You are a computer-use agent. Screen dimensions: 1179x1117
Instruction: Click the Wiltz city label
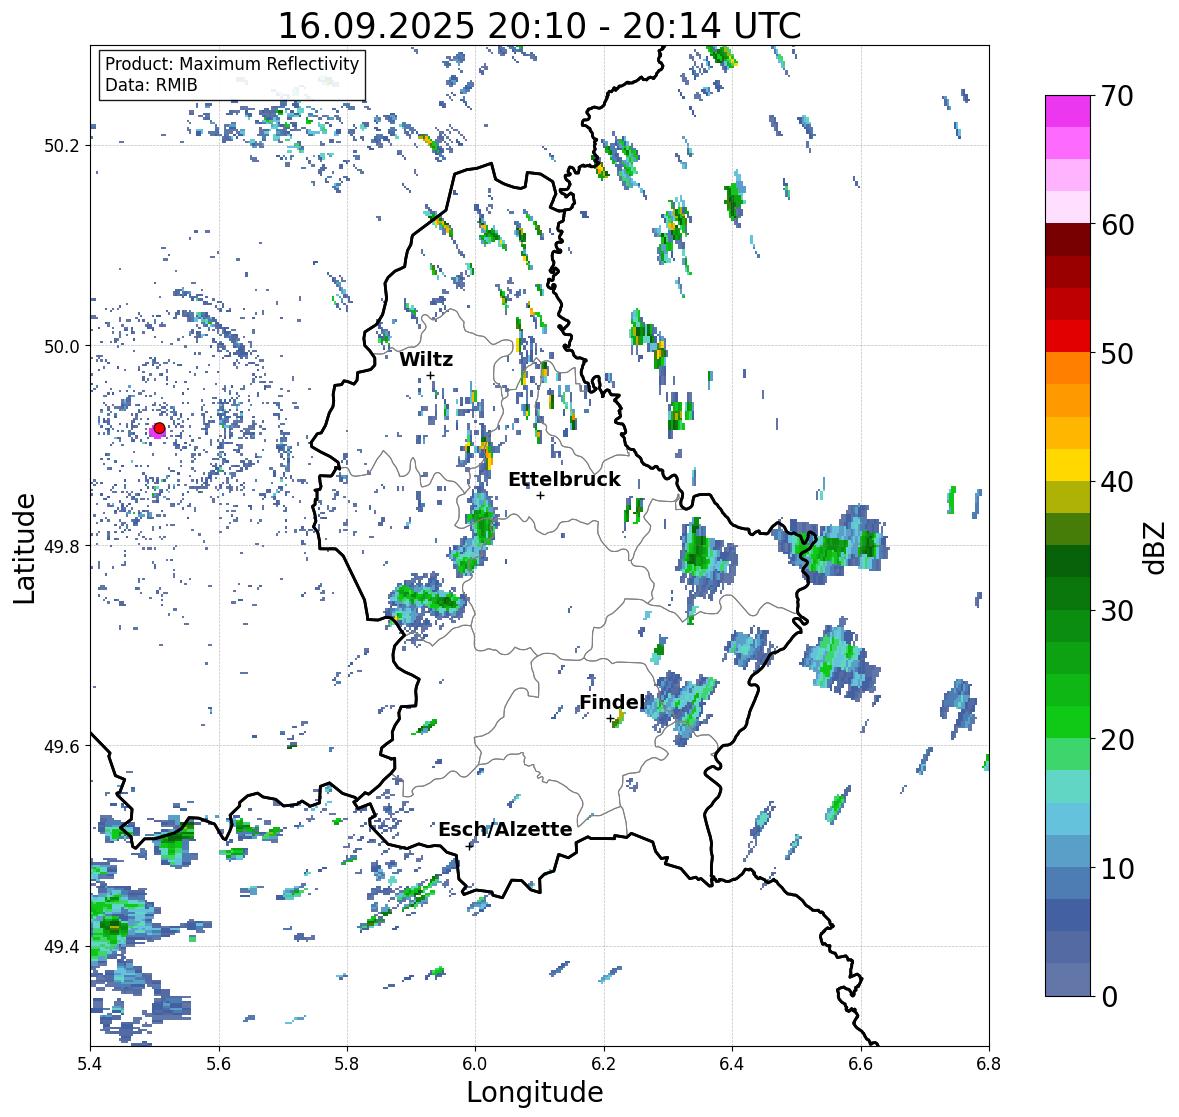(x=426, y=359)
